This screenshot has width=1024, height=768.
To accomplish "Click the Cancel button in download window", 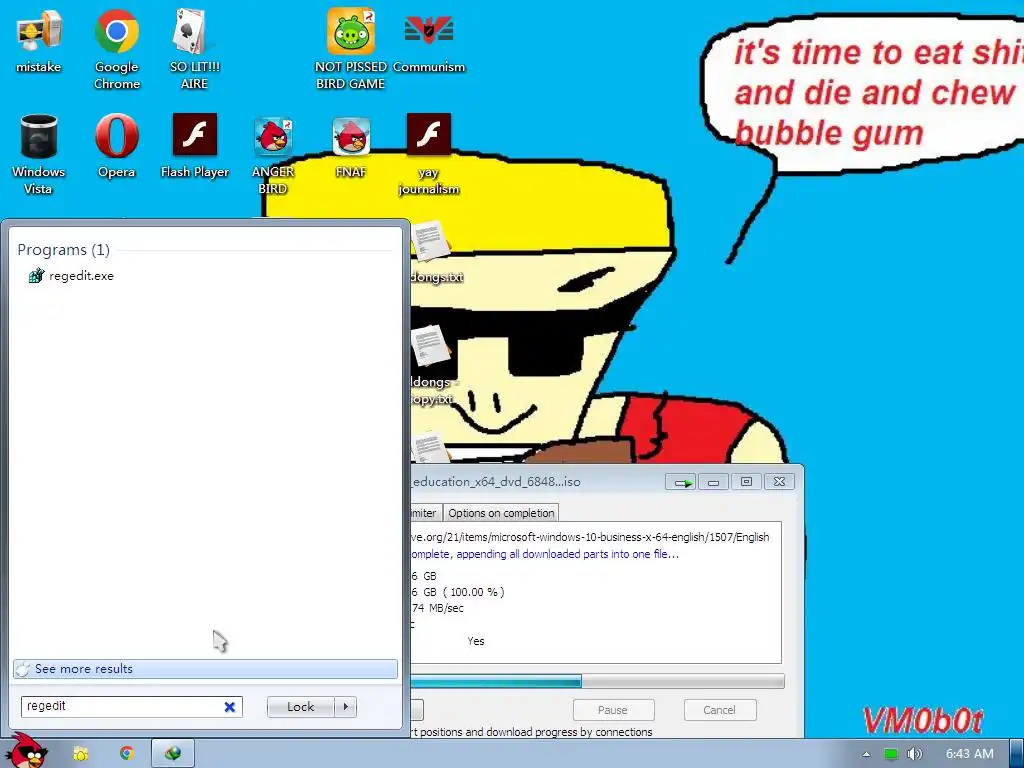I will (720, 710).
